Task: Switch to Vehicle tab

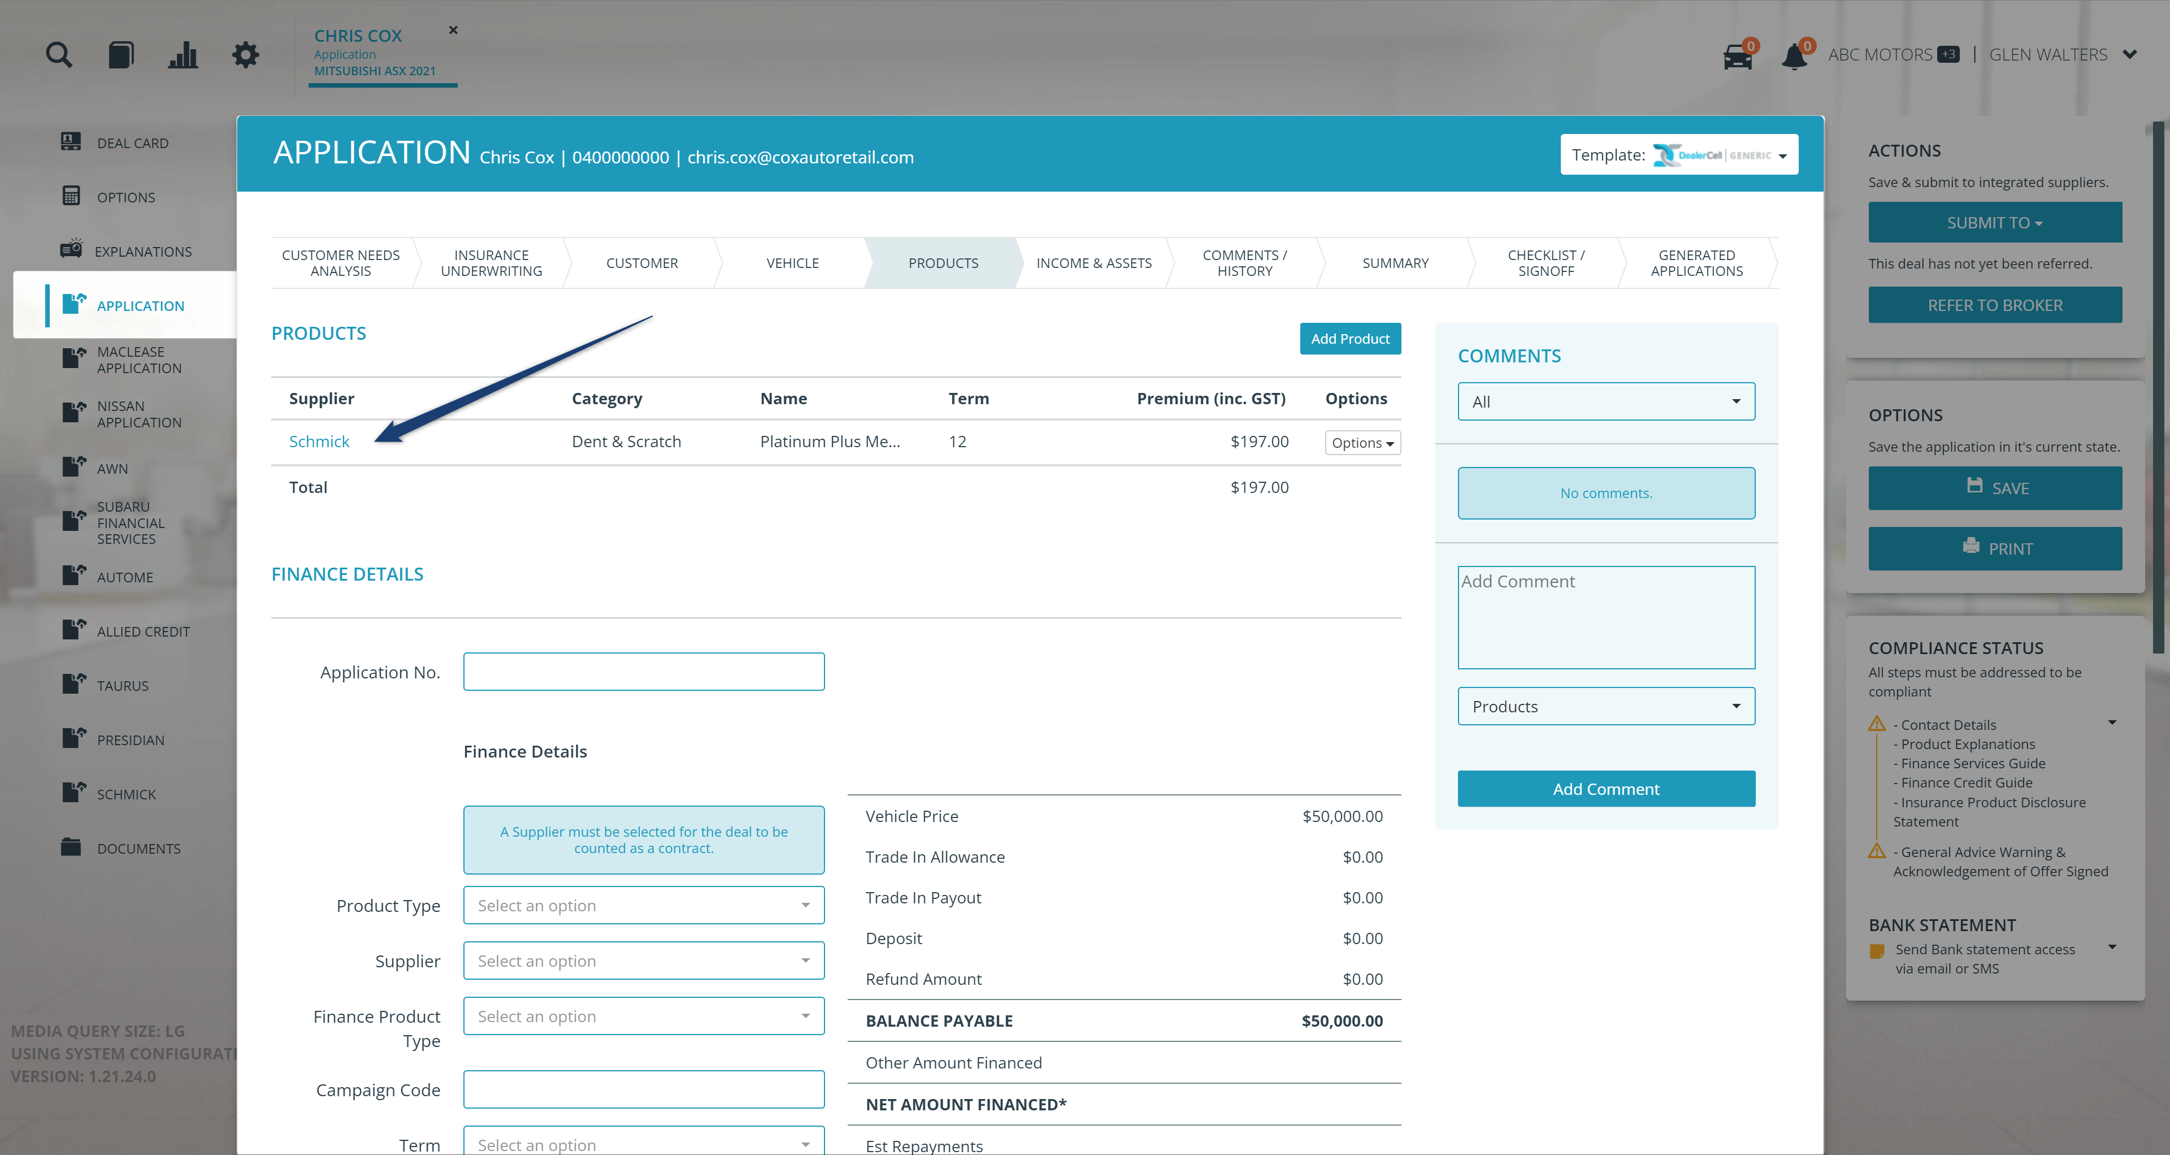Action: pos(793,263)
